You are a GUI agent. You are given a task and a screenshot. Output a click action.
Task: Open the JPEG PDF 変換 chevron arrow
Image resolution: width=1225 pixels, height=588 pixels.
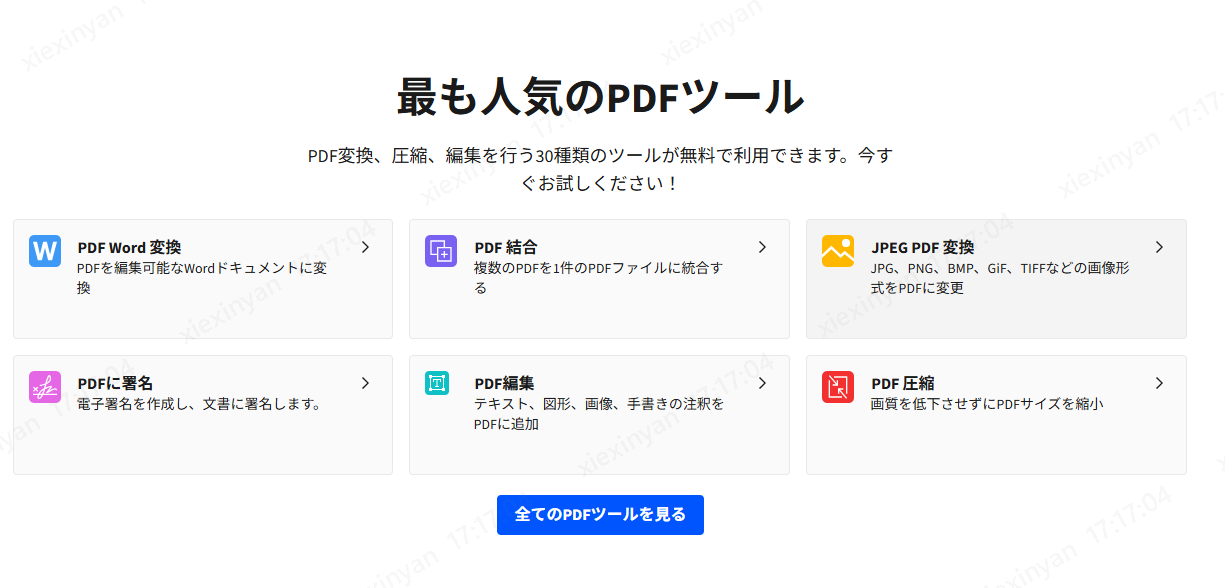[x=1159, y=247]
